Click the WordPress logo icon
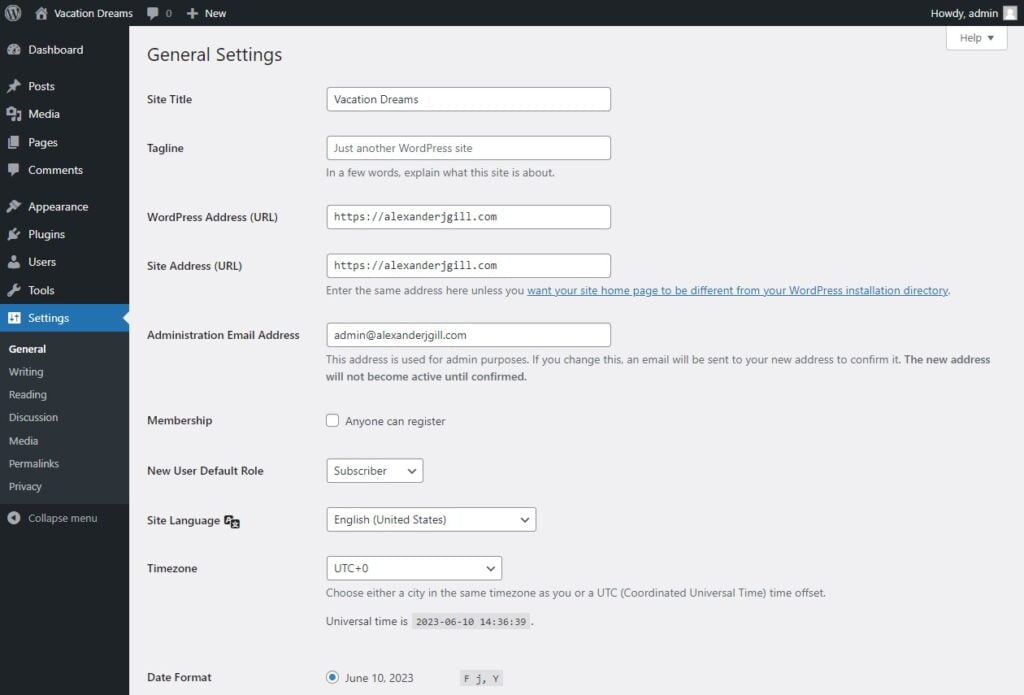The image size is (1024, 695). (x=13, y=13)
